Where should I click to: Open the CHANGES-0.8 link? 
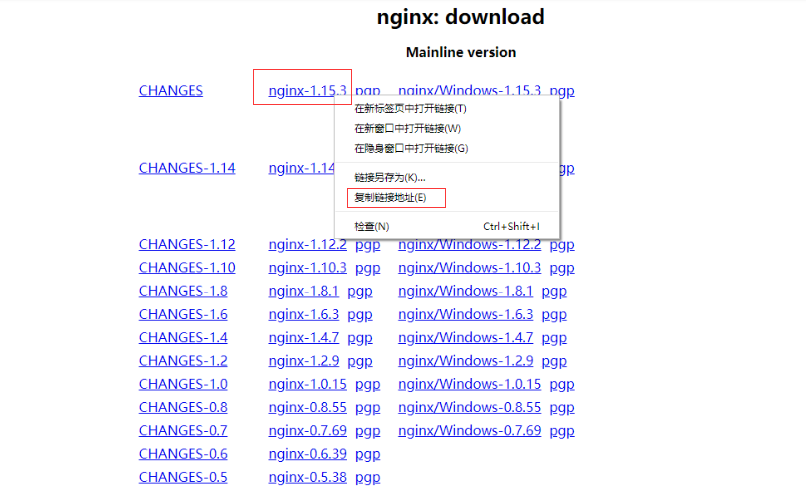[x=183, y=407]
